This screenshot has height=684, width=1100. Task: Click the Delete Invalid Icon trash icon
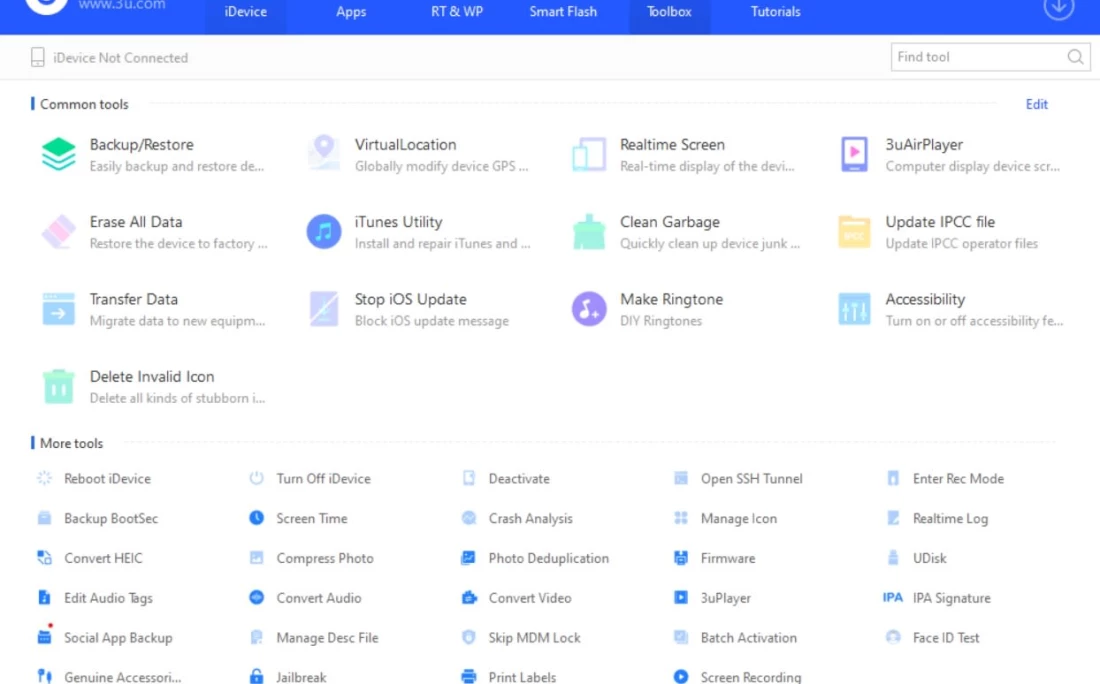pyautogui.click(x=59, y=386)
